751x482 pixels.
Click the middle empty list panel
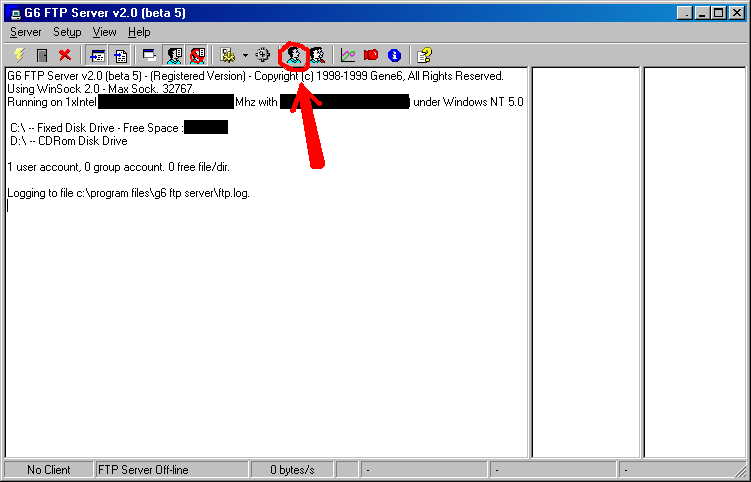pyautogui.click(x=586, y=263)
